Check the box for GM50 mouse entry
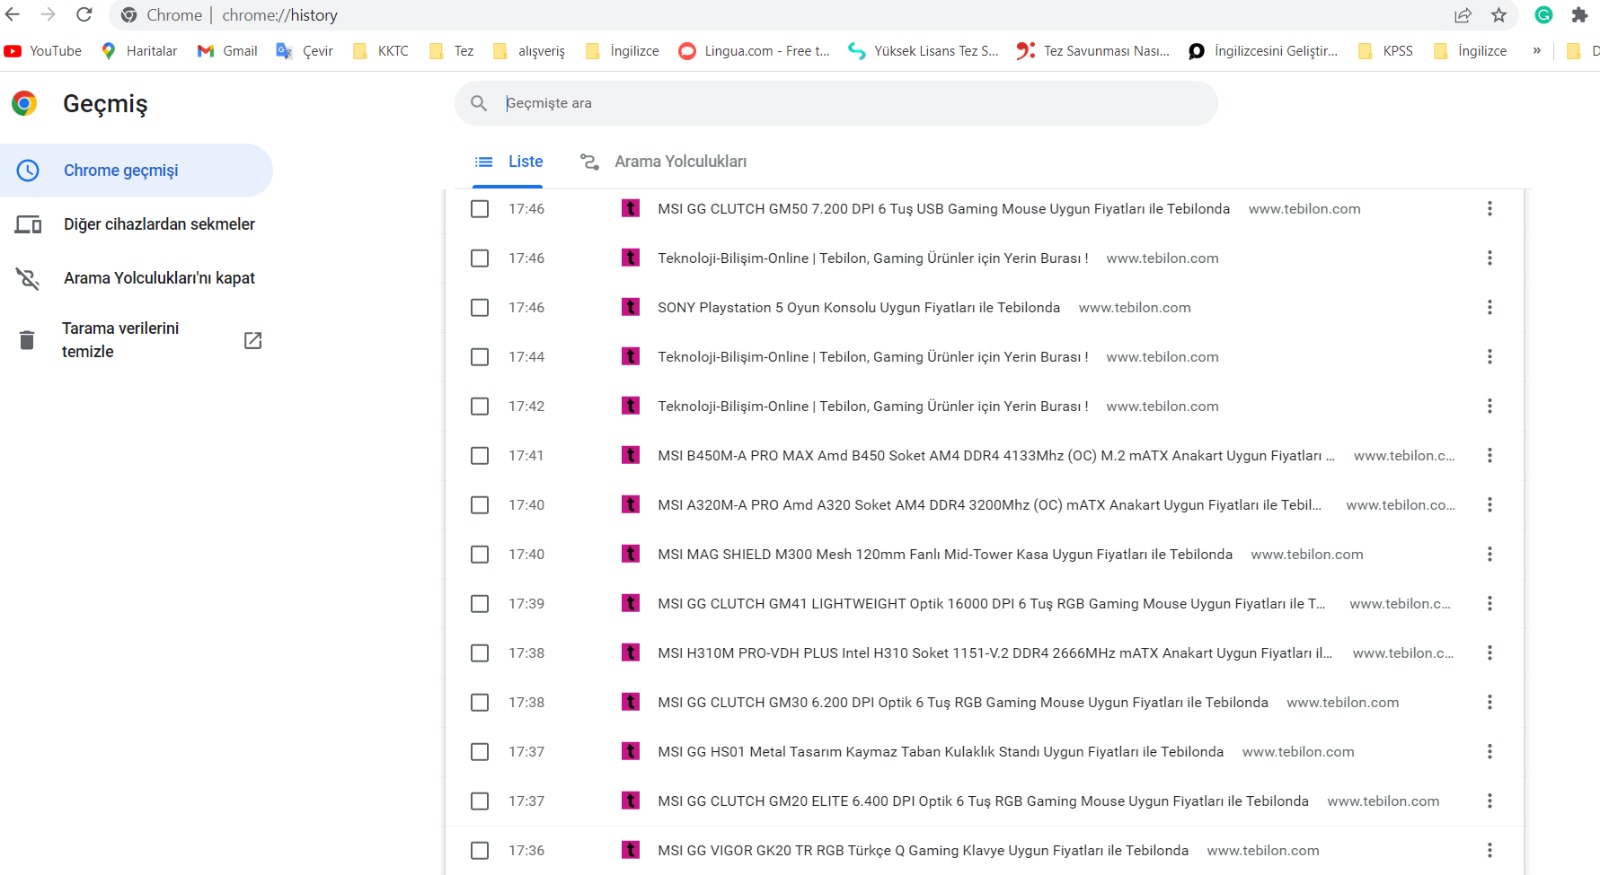This screenshot has width=1600, height=875. (x=480, y=209)
